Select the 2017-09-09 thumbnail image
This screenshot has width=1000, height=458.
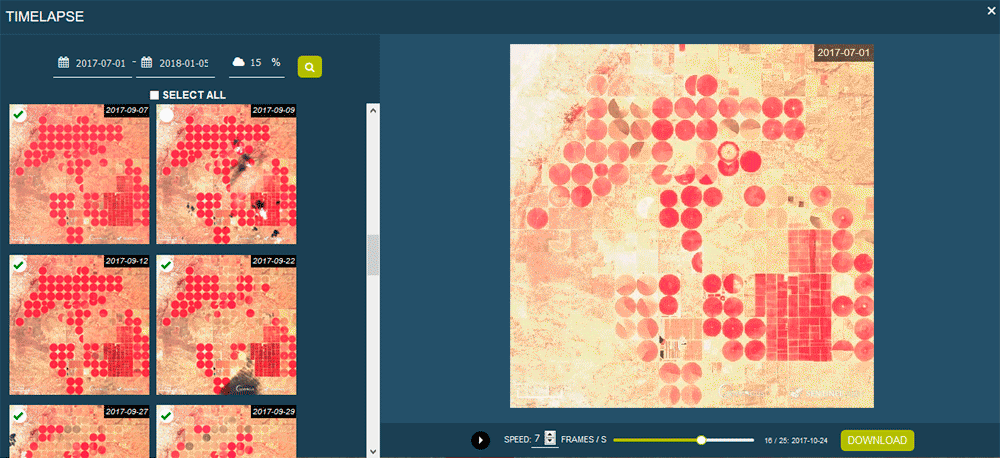[x=226, y=174]
